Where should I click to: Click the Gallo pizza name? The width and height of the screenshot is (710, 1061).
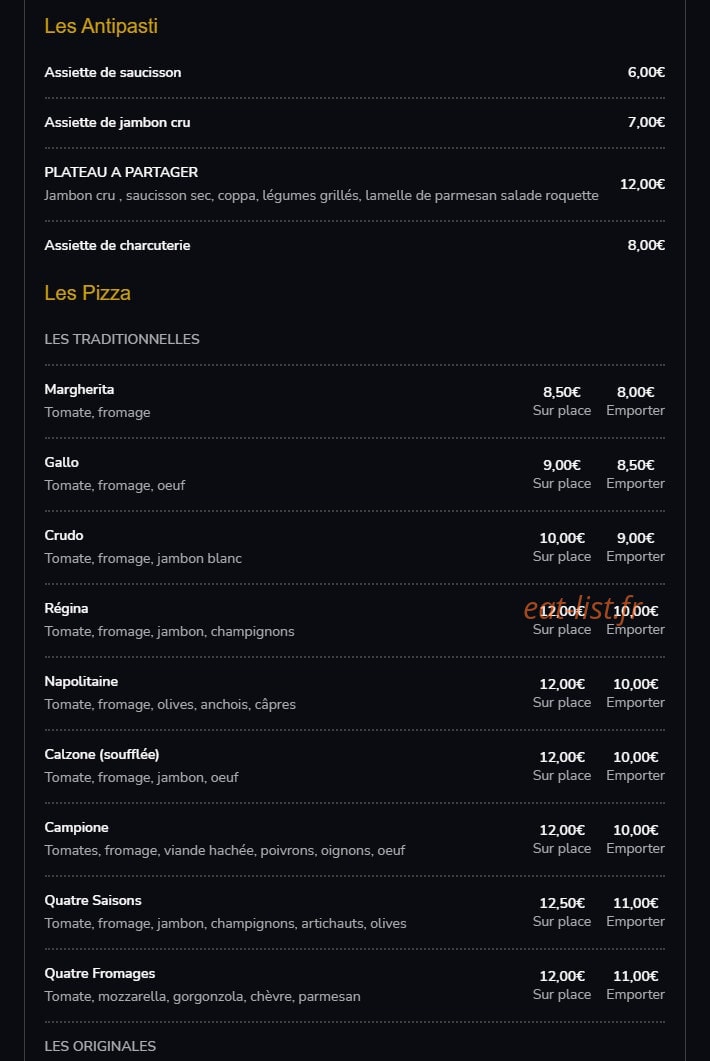pyautogui.click(x=62, y=462)
